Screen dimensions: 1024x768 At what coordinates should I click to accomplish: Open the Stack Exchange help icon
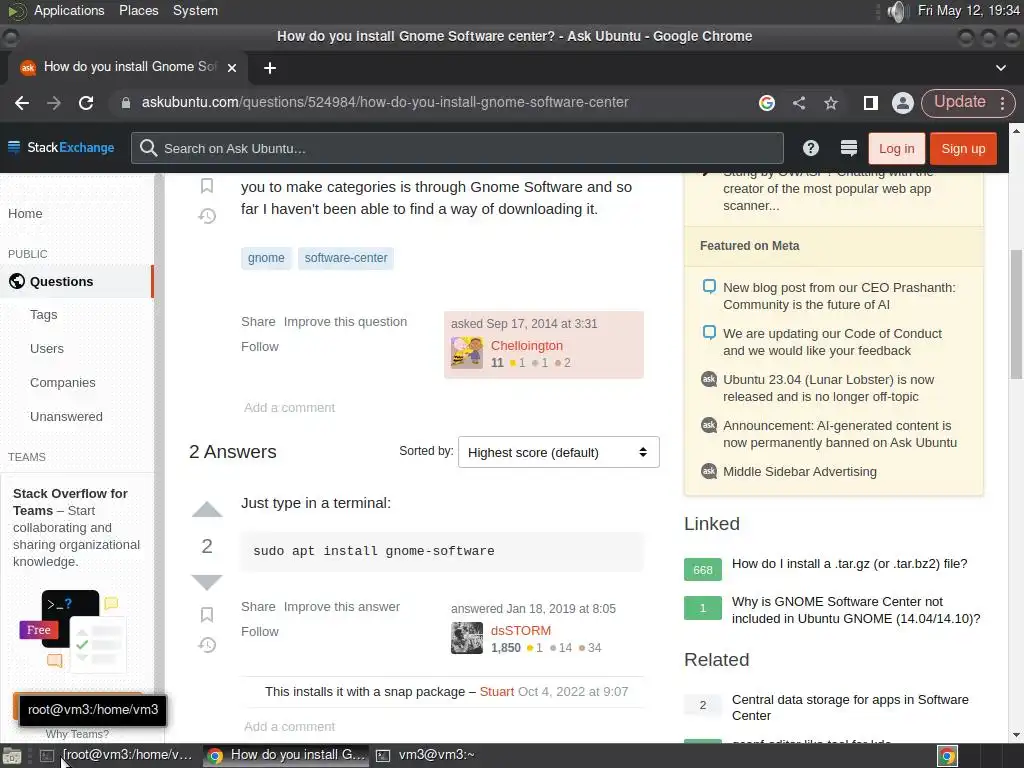(x=810, y=148)
